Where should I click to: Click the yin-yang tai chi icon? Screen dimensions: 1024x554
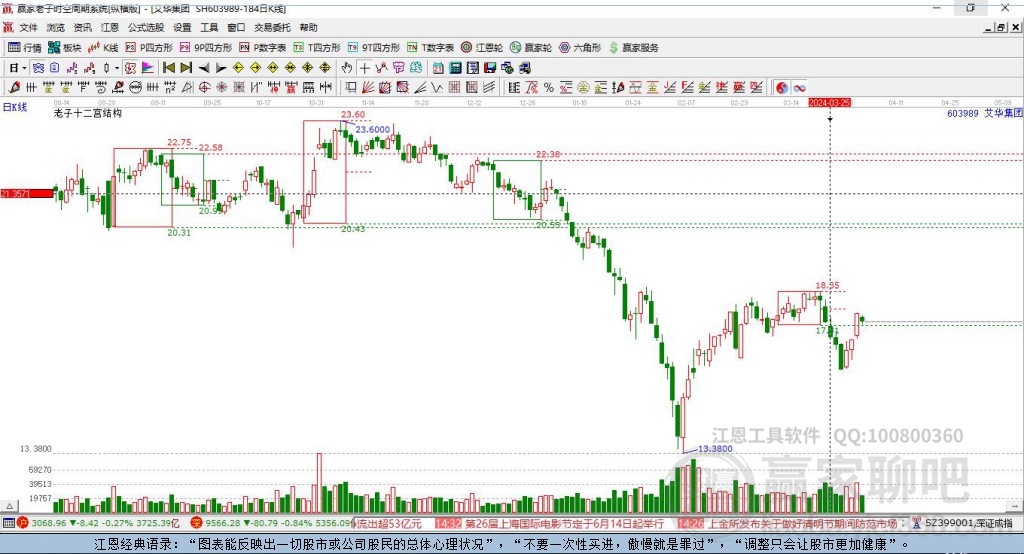coord(782,88)
